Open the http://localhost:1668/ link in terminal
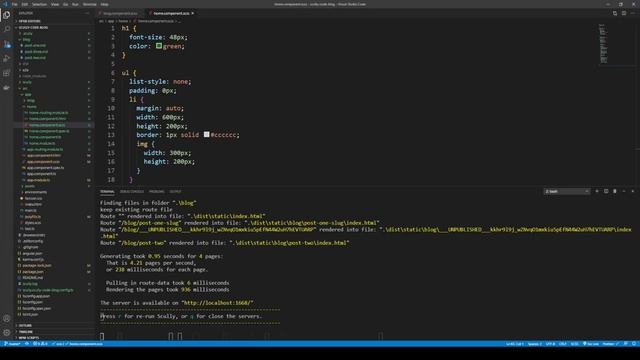 point(218,303)
